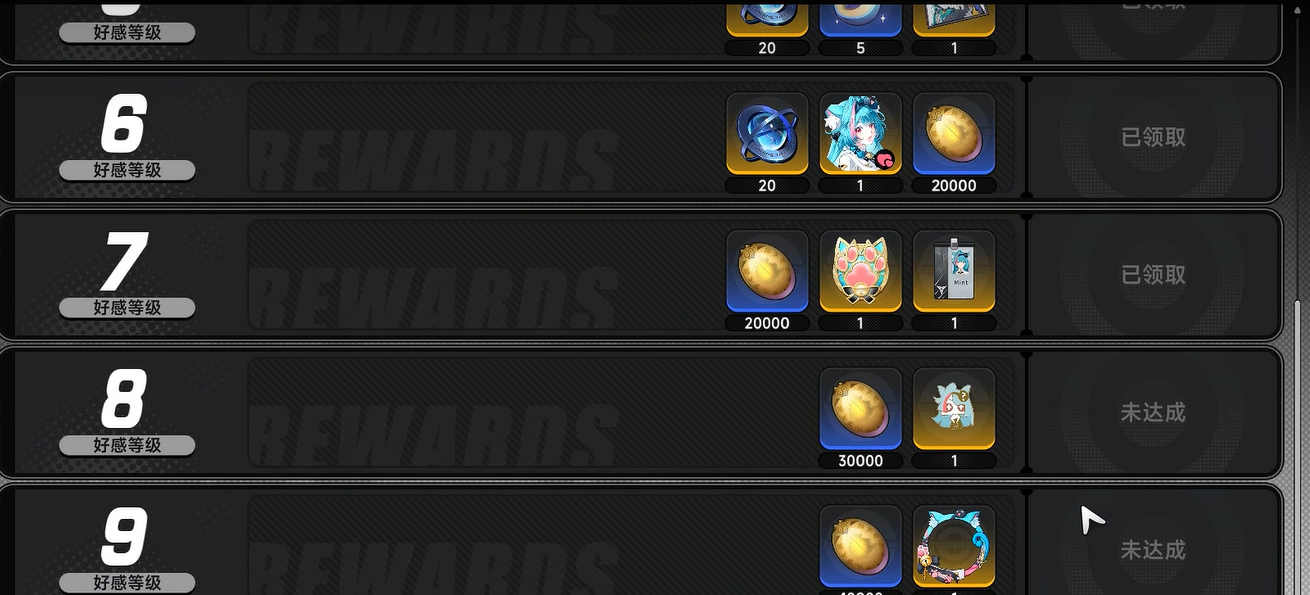Click the 已领取 button for level 7
The image size is (1310, 595).
tap(1153, 274)
